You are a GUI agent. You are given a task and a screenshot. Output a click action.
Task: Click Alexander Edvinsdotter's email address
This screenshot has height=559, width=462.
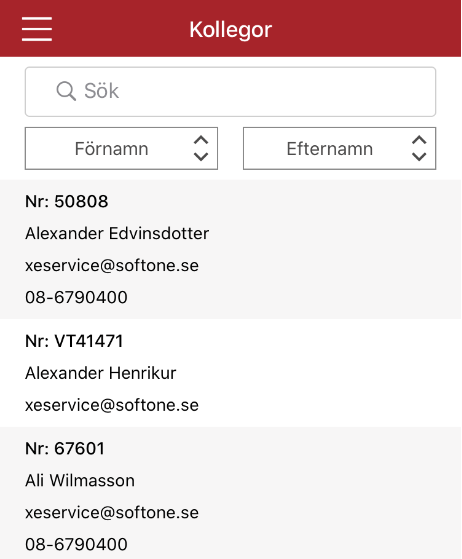coord(112,266)
